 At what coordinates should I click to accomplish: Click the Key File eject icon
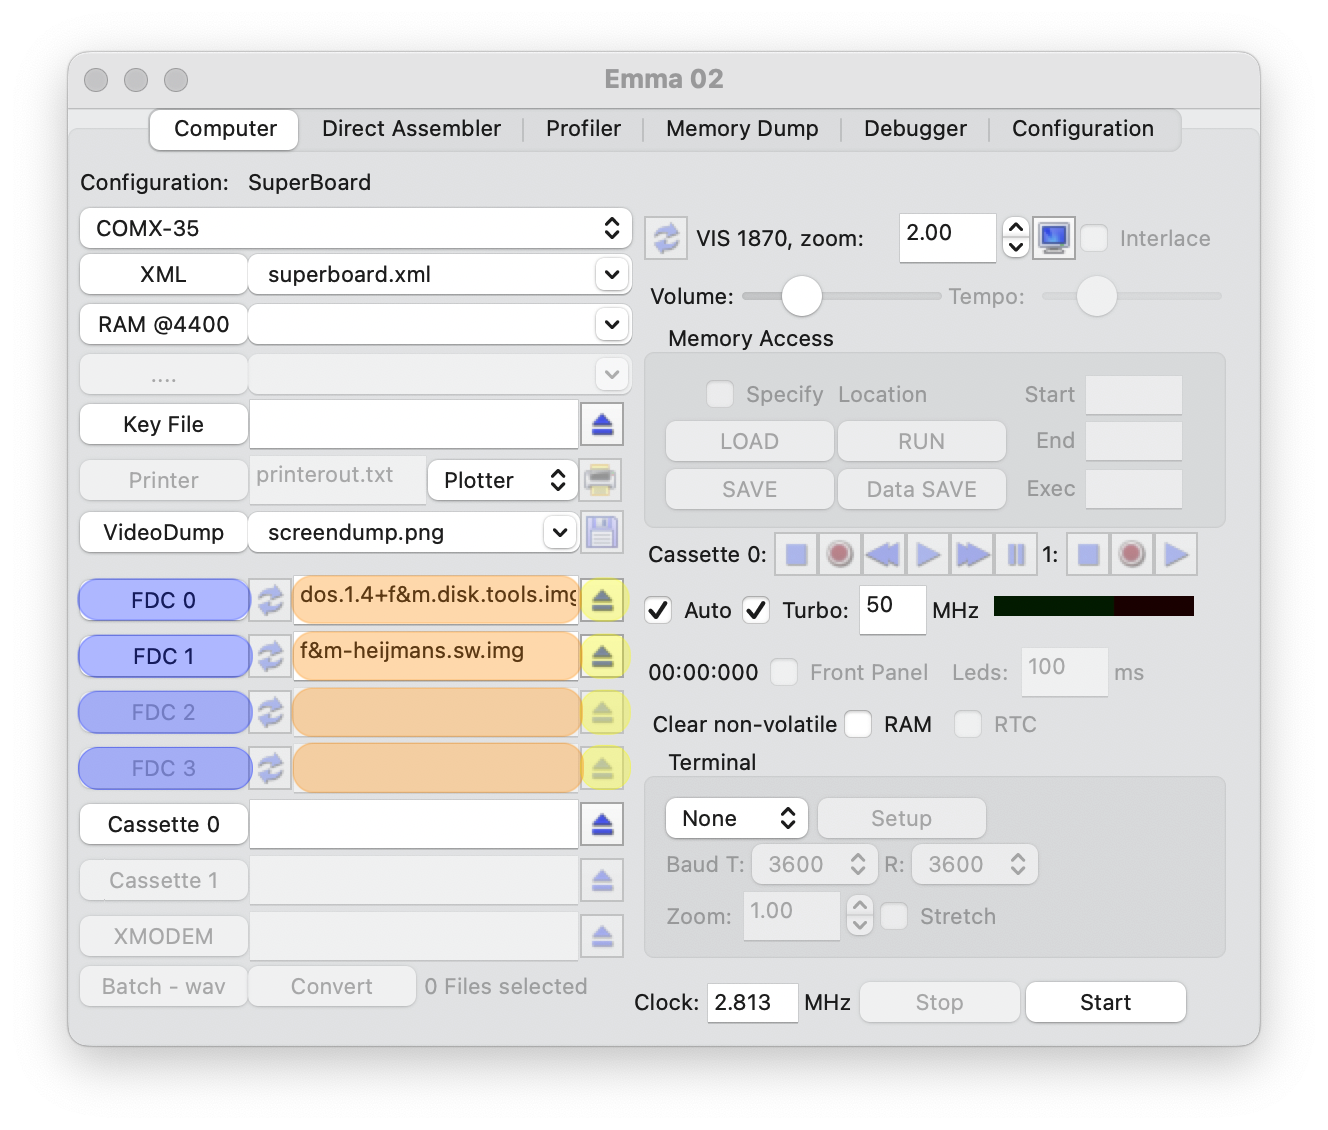pyautogui.click(x=602, y=424)
